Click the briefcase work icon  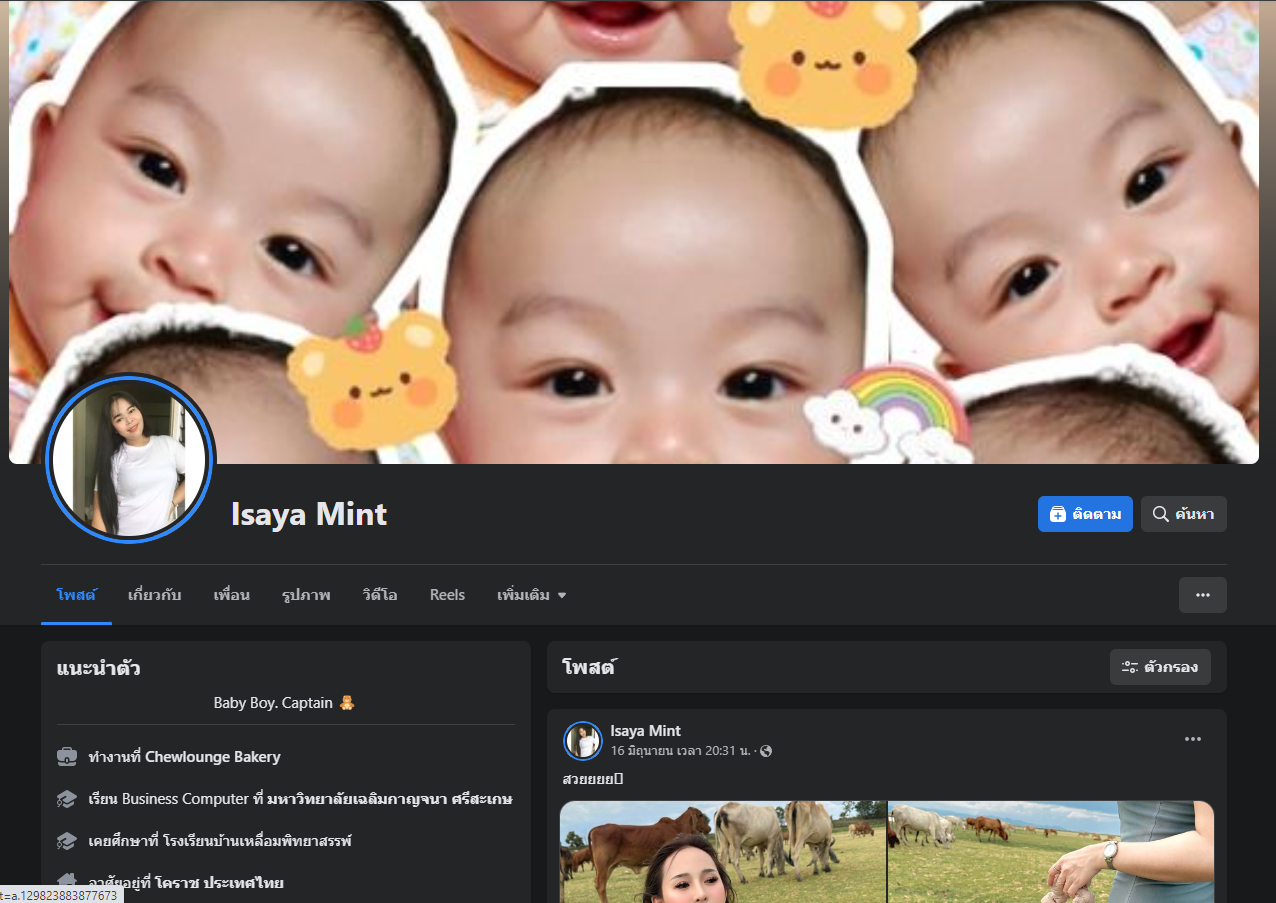coord(67,756)
